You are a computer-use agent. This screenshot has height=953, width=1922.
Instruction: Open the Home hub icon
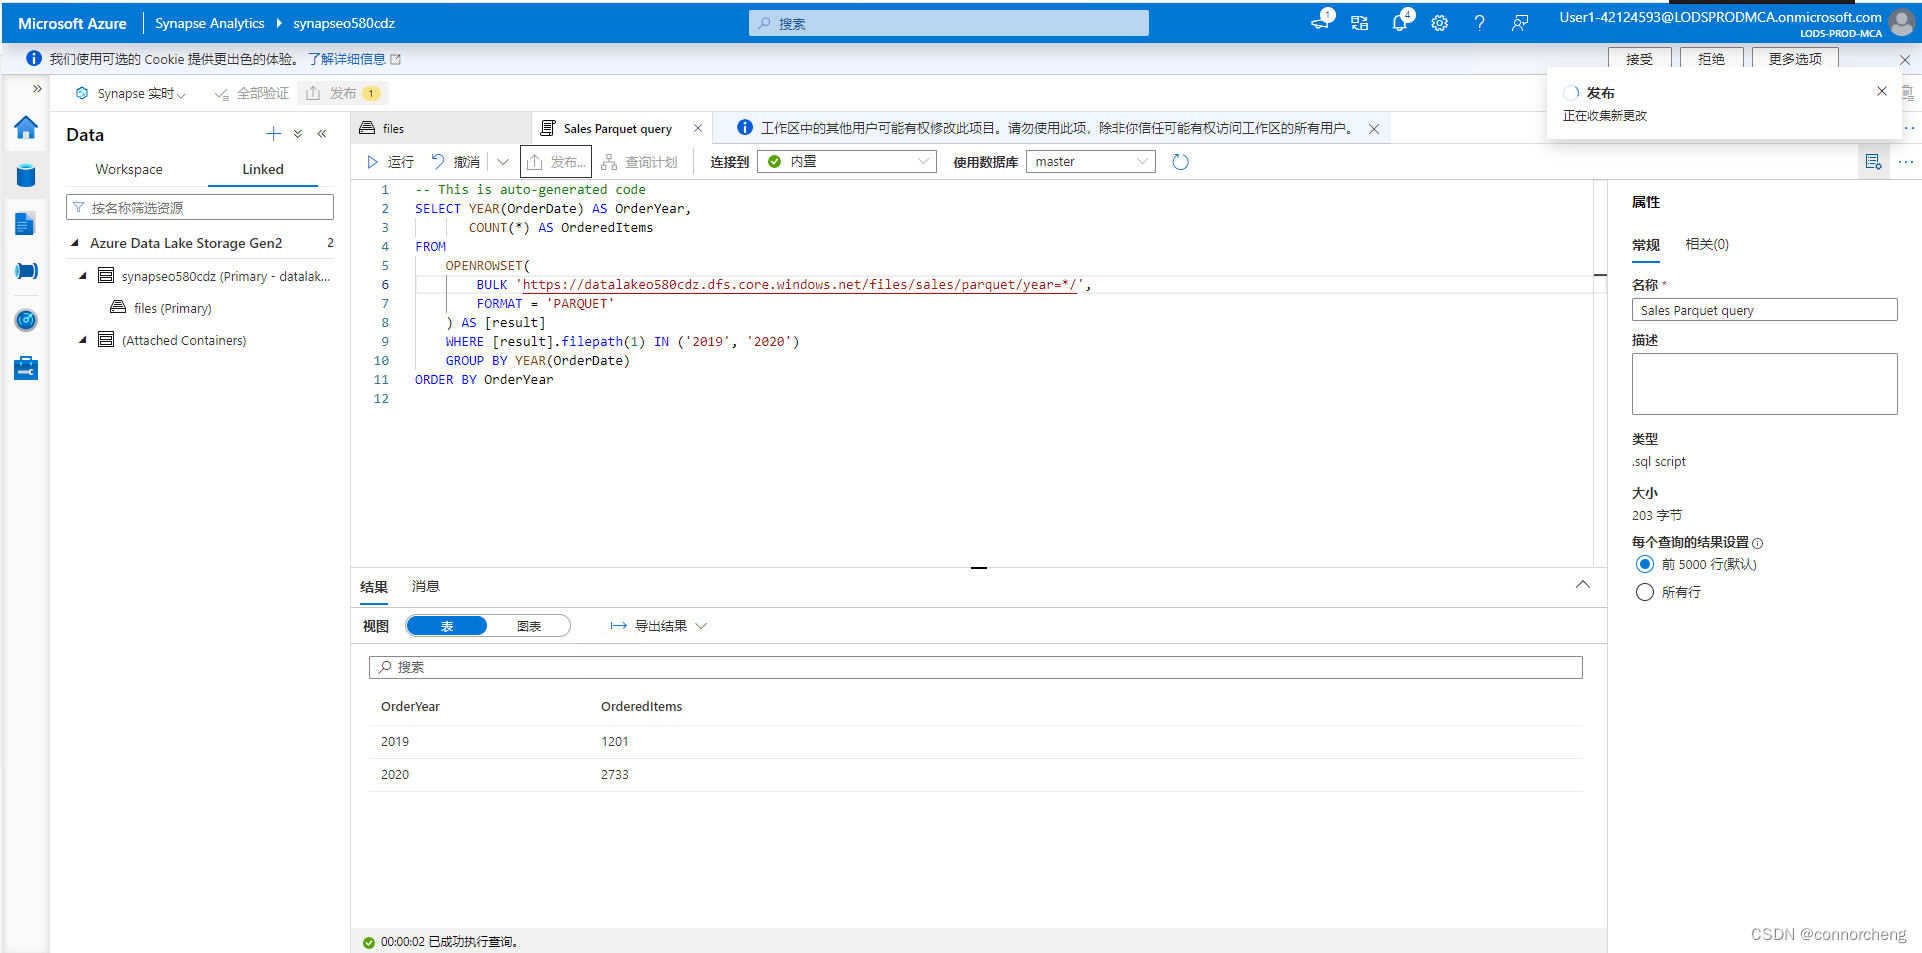pyautogui.click(x=26, y=127)
